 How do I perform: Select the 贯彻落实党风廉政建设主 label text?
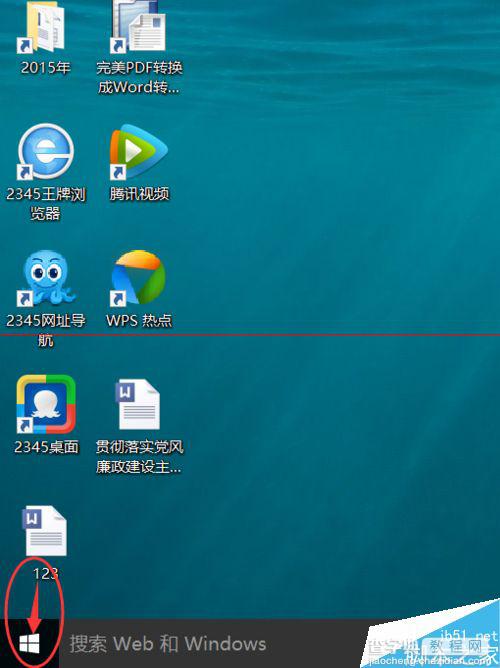point(139,457)
